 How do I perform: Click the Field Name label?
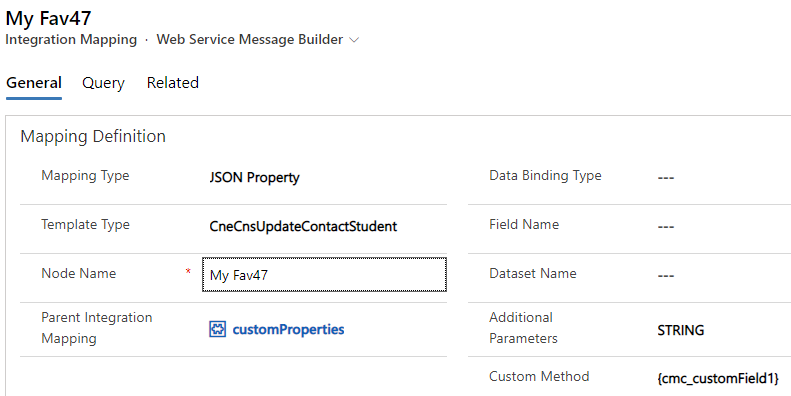pyautogui.click(x=524, y=224)
